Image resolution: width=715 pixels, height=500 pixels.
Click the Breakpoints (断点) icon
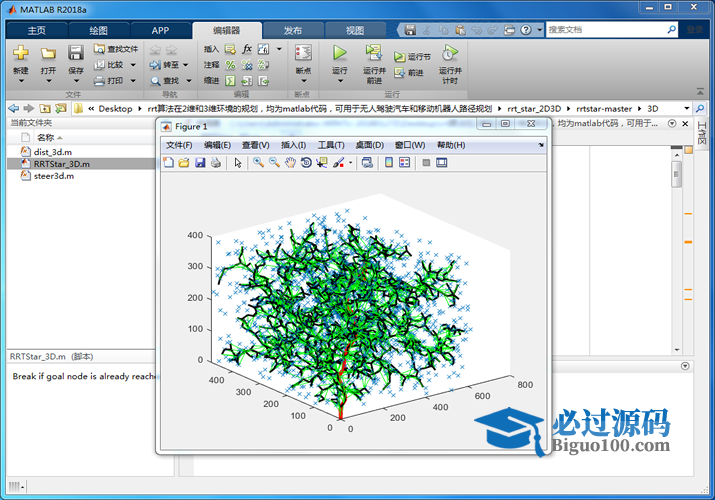click(303, 53)
